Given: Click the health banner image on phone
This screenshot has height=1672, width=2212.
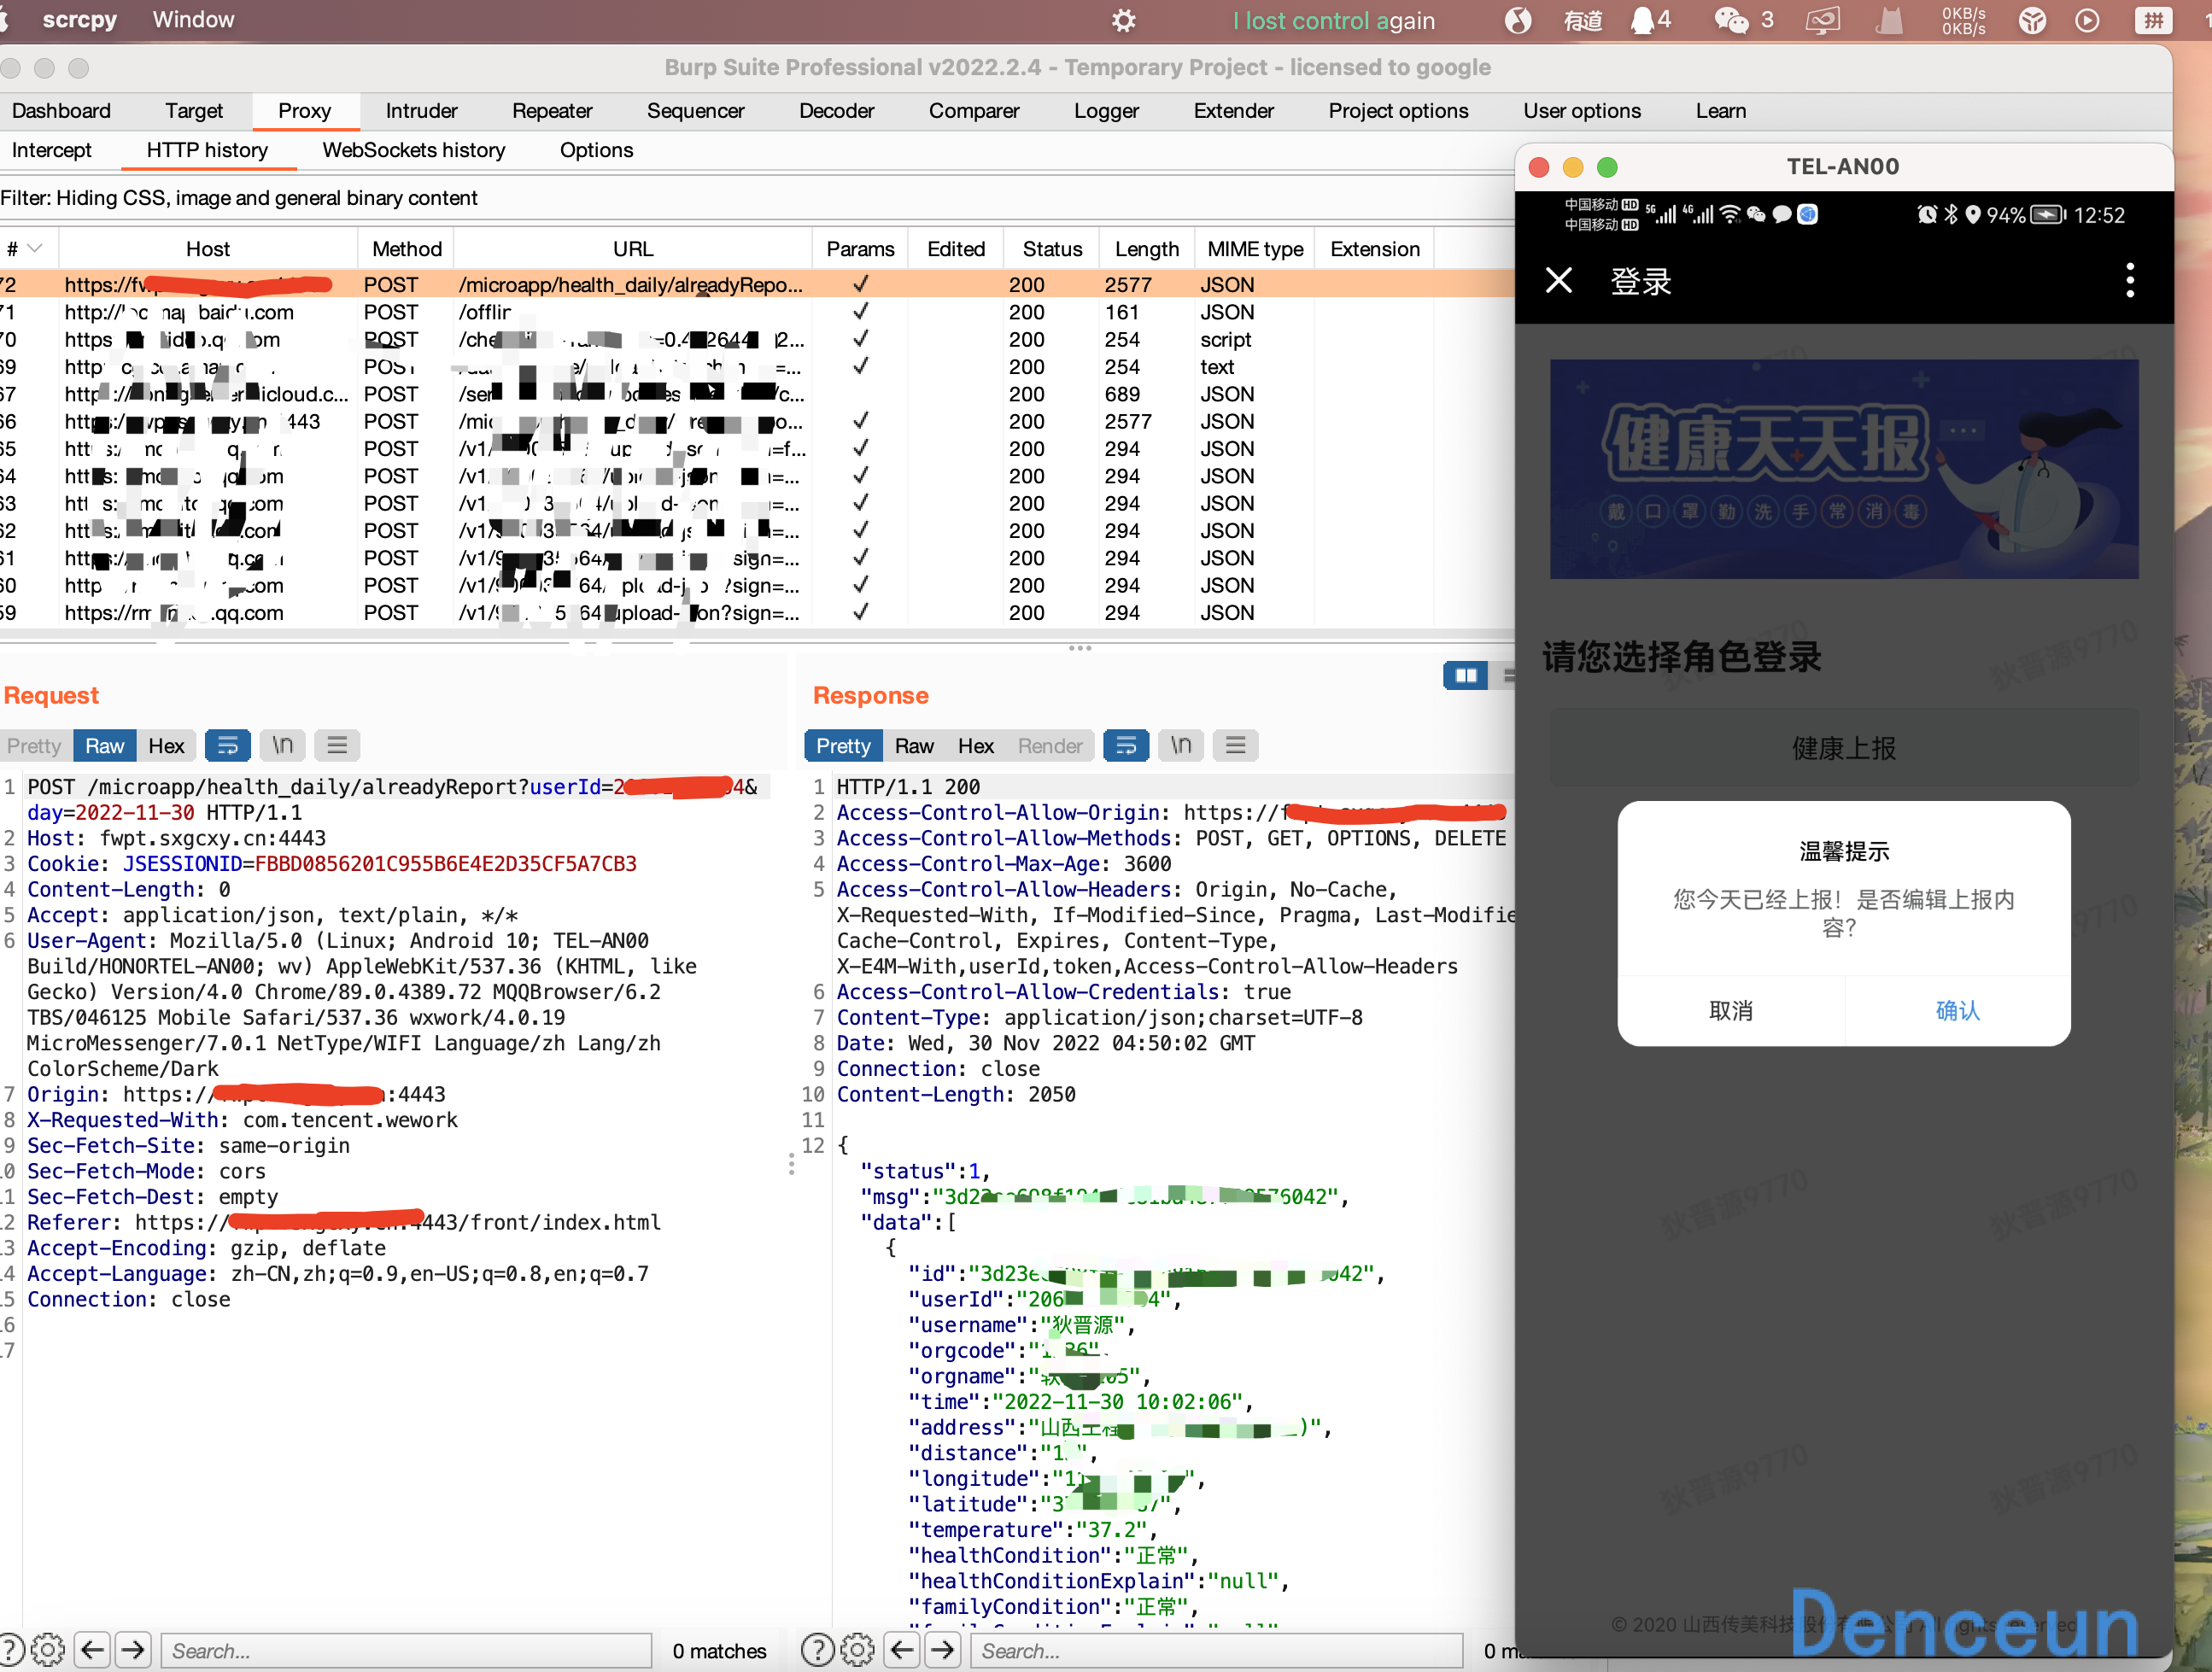Looking at the screenshot, I should pyautogui.click(x=1843, y=469).
